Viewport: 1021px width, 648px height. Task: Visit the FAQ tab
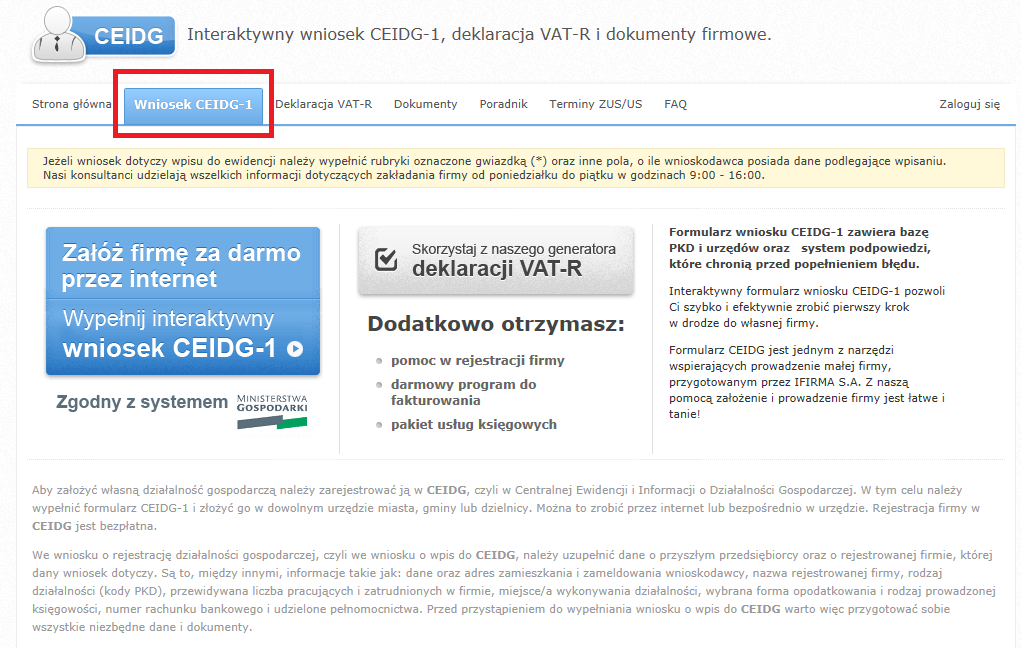click(x=675, y=104)
